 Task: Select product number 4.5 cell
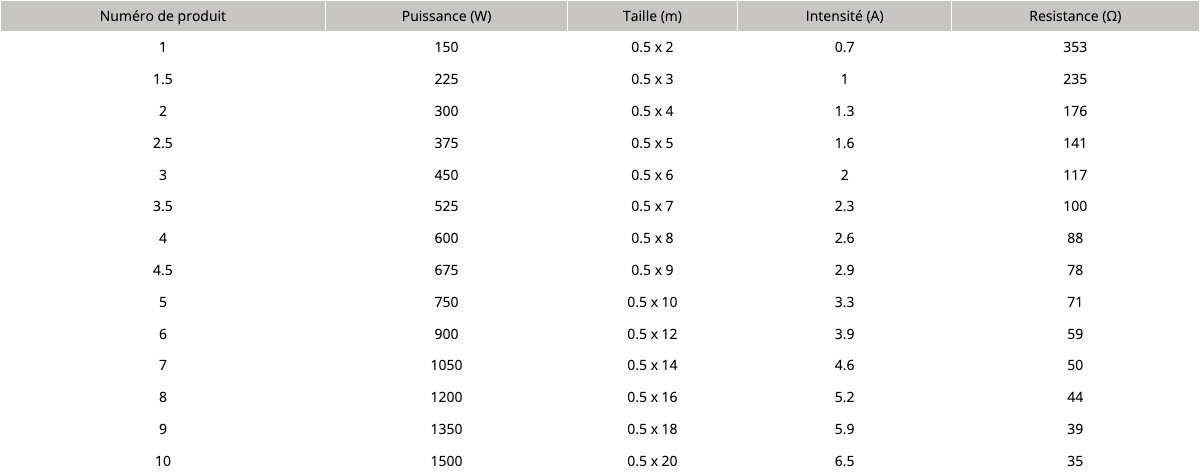pos(163,270)
